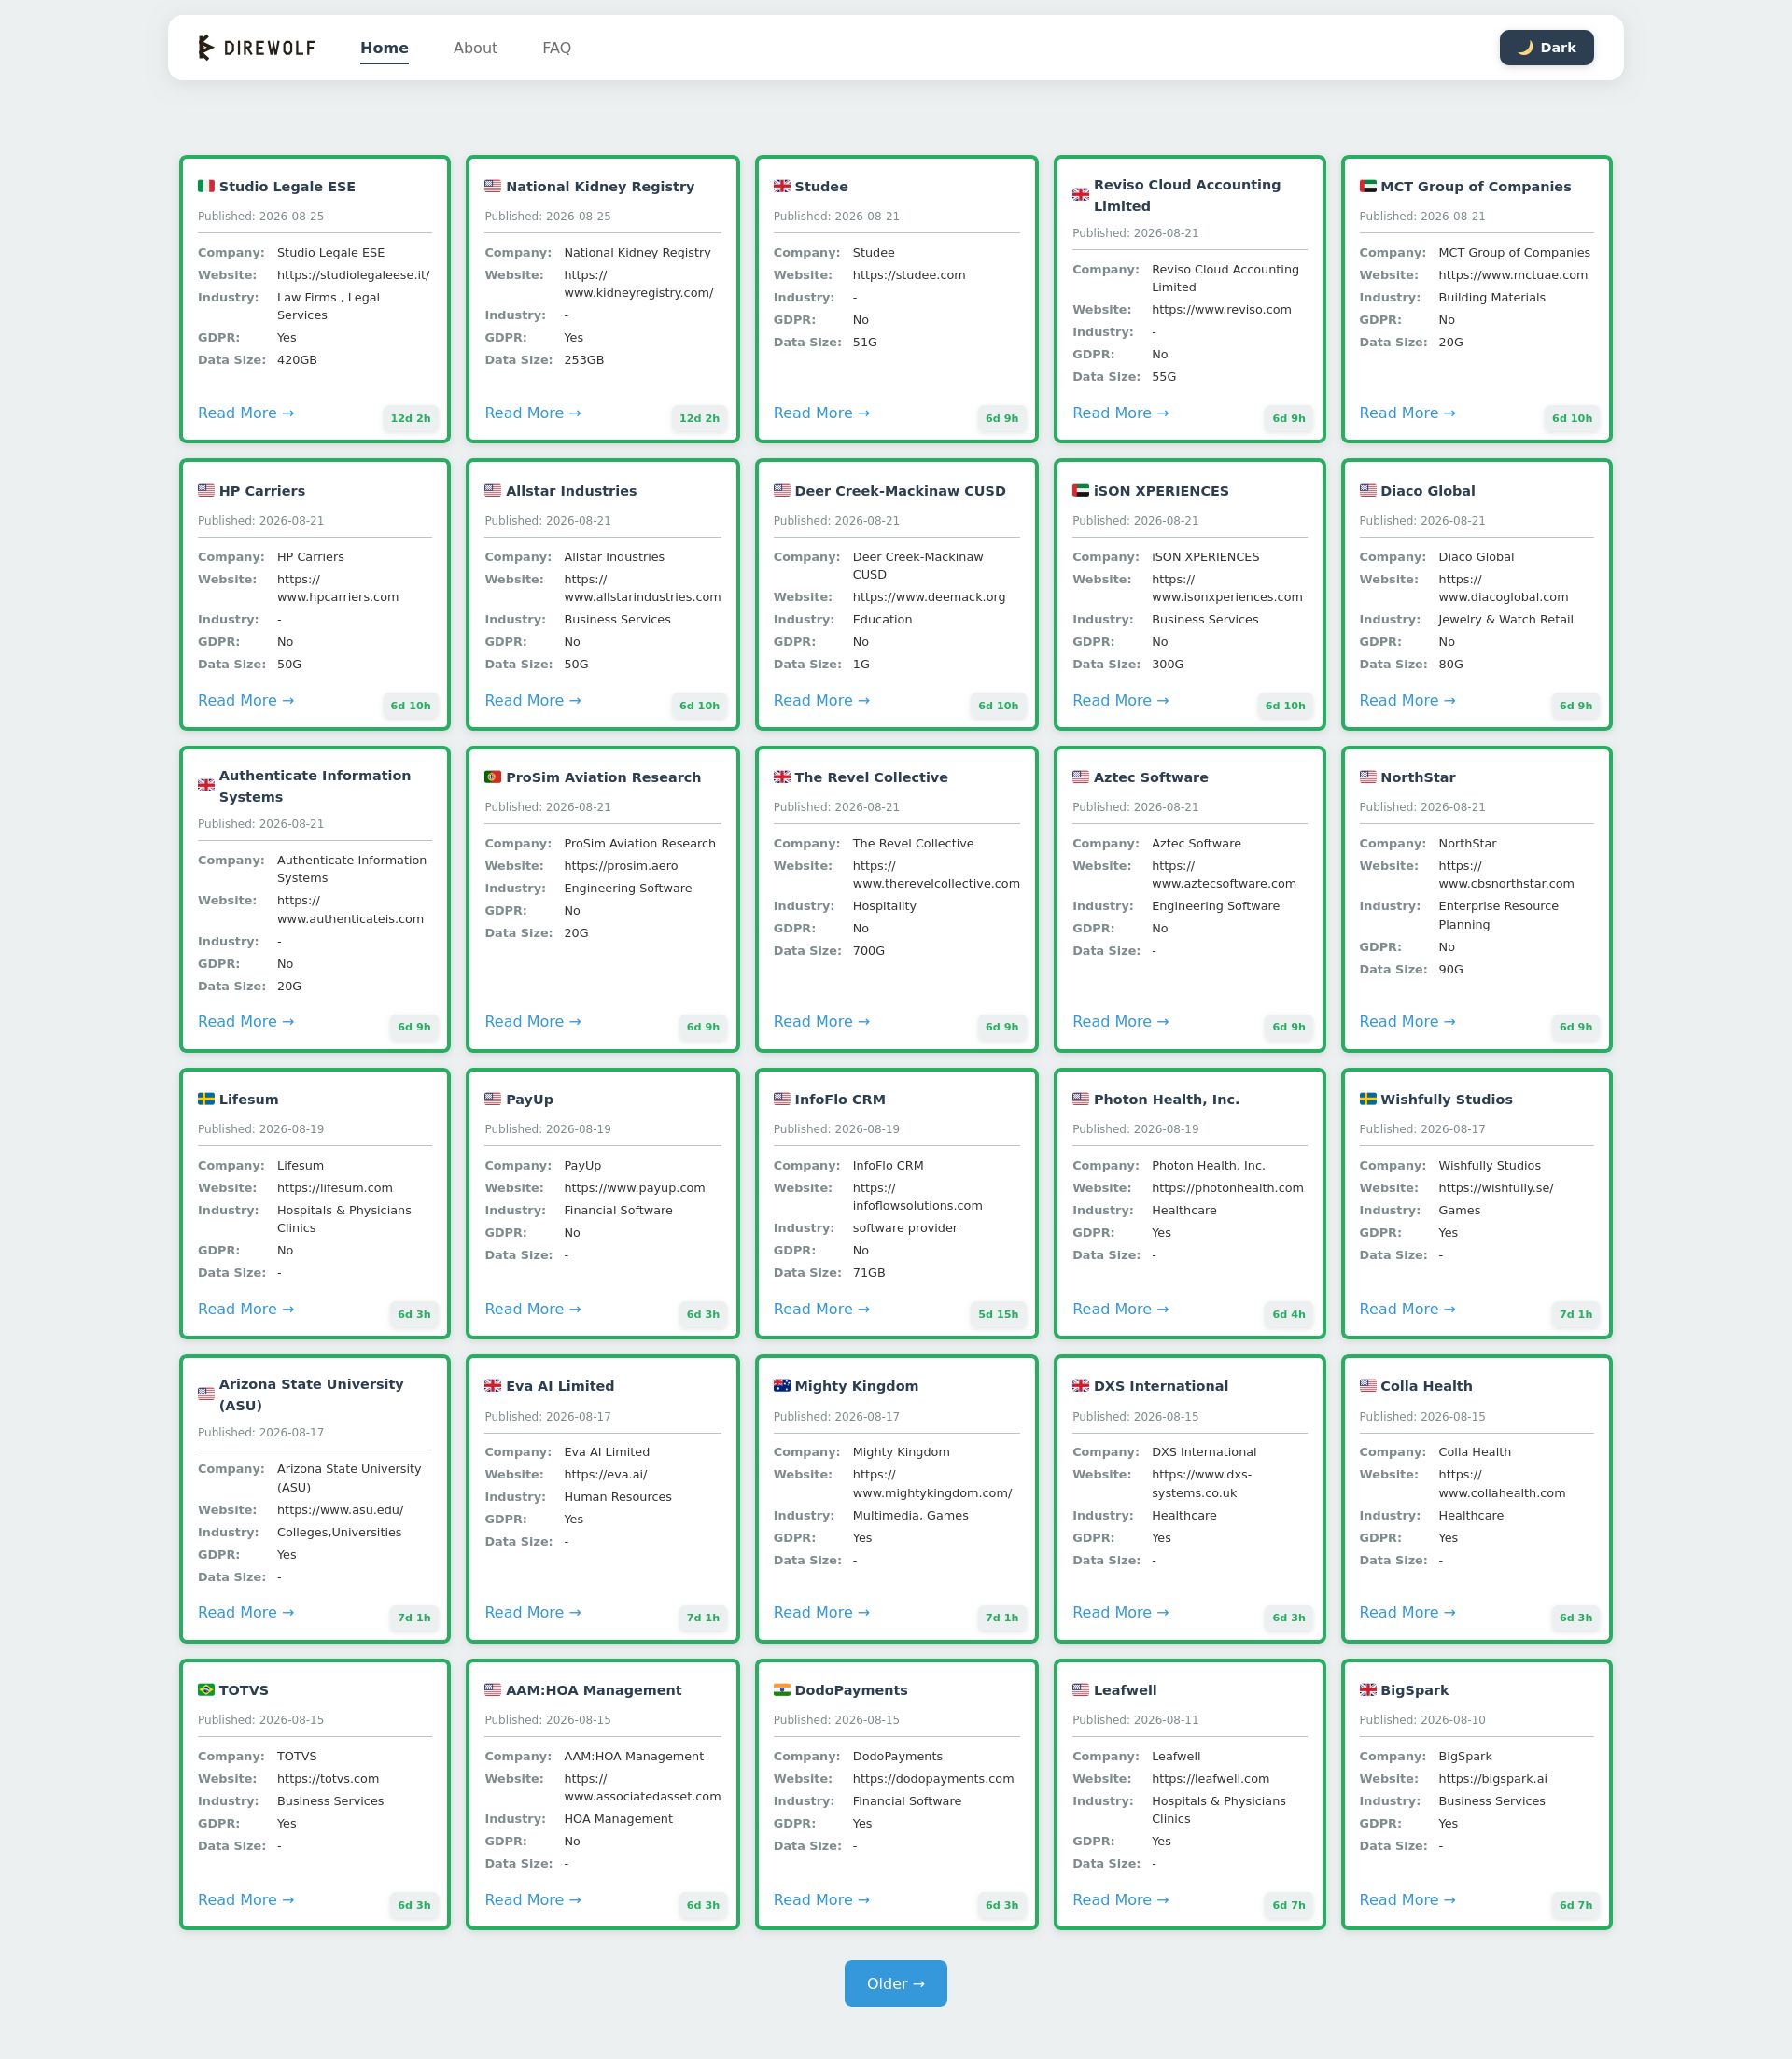Viewport: 1792px width, 2059px height.
Task: Click Mighty Kingdom card title
Action: click(x=856, y=1386)
